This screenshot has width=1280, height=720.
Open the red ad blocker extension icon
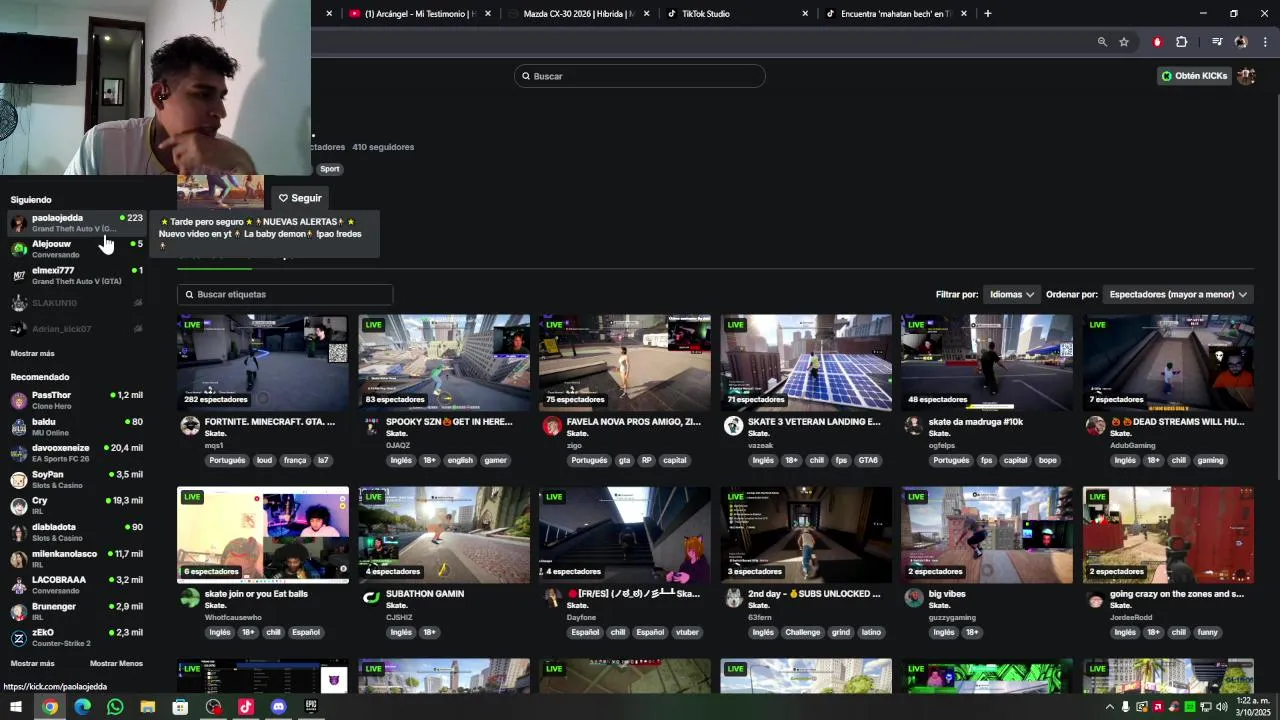pos(1157,42)
